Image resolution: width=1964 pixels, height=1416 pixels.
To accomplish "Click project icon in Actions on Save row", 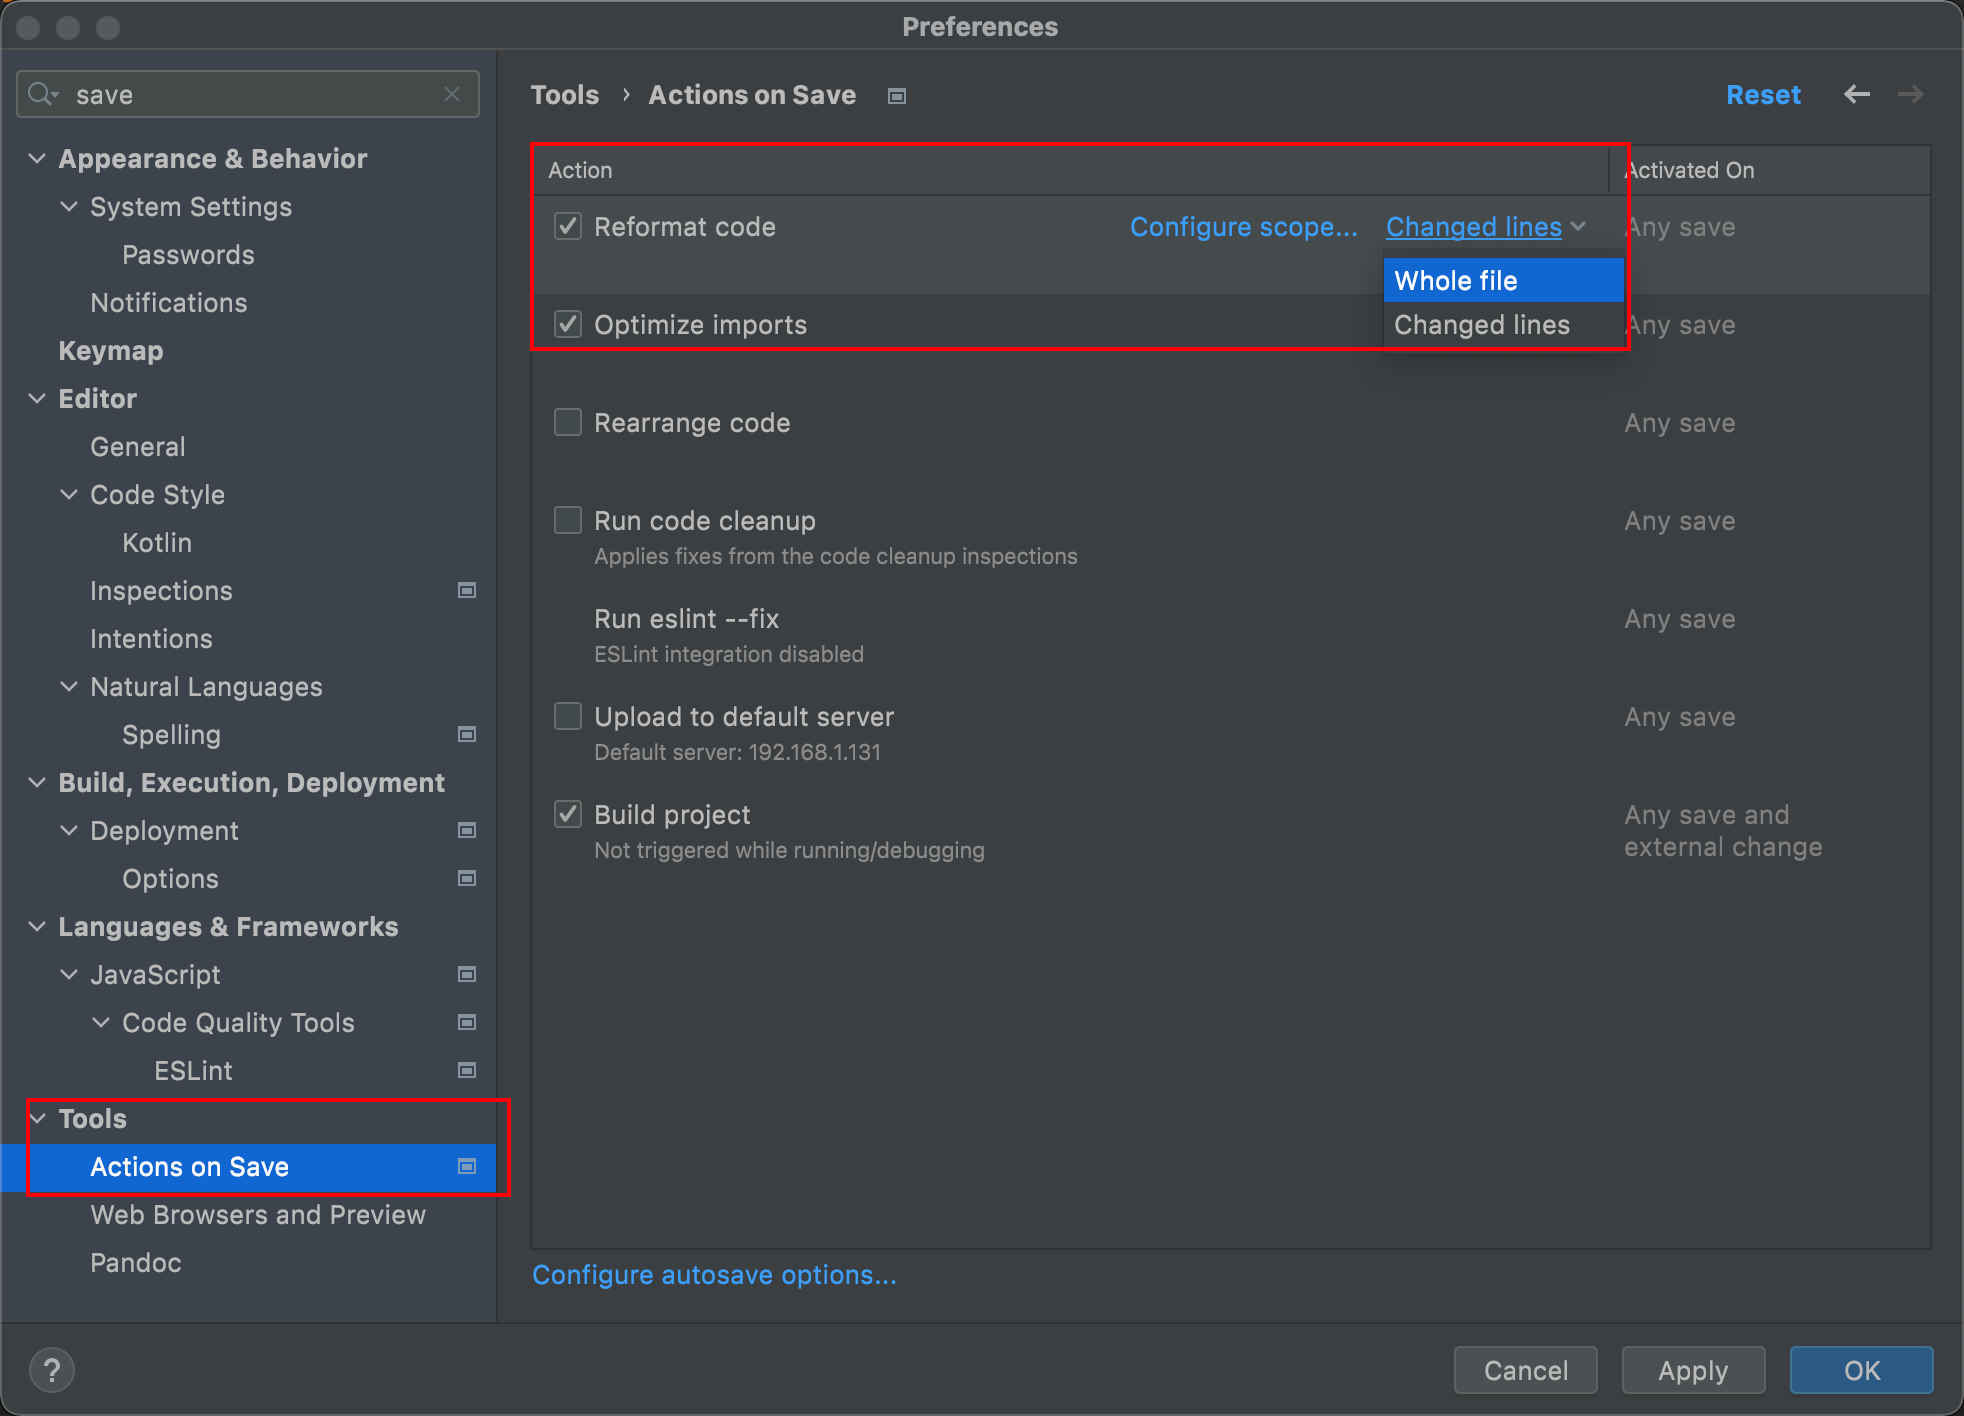I will pyautogui.click(x=467, y=1166).
